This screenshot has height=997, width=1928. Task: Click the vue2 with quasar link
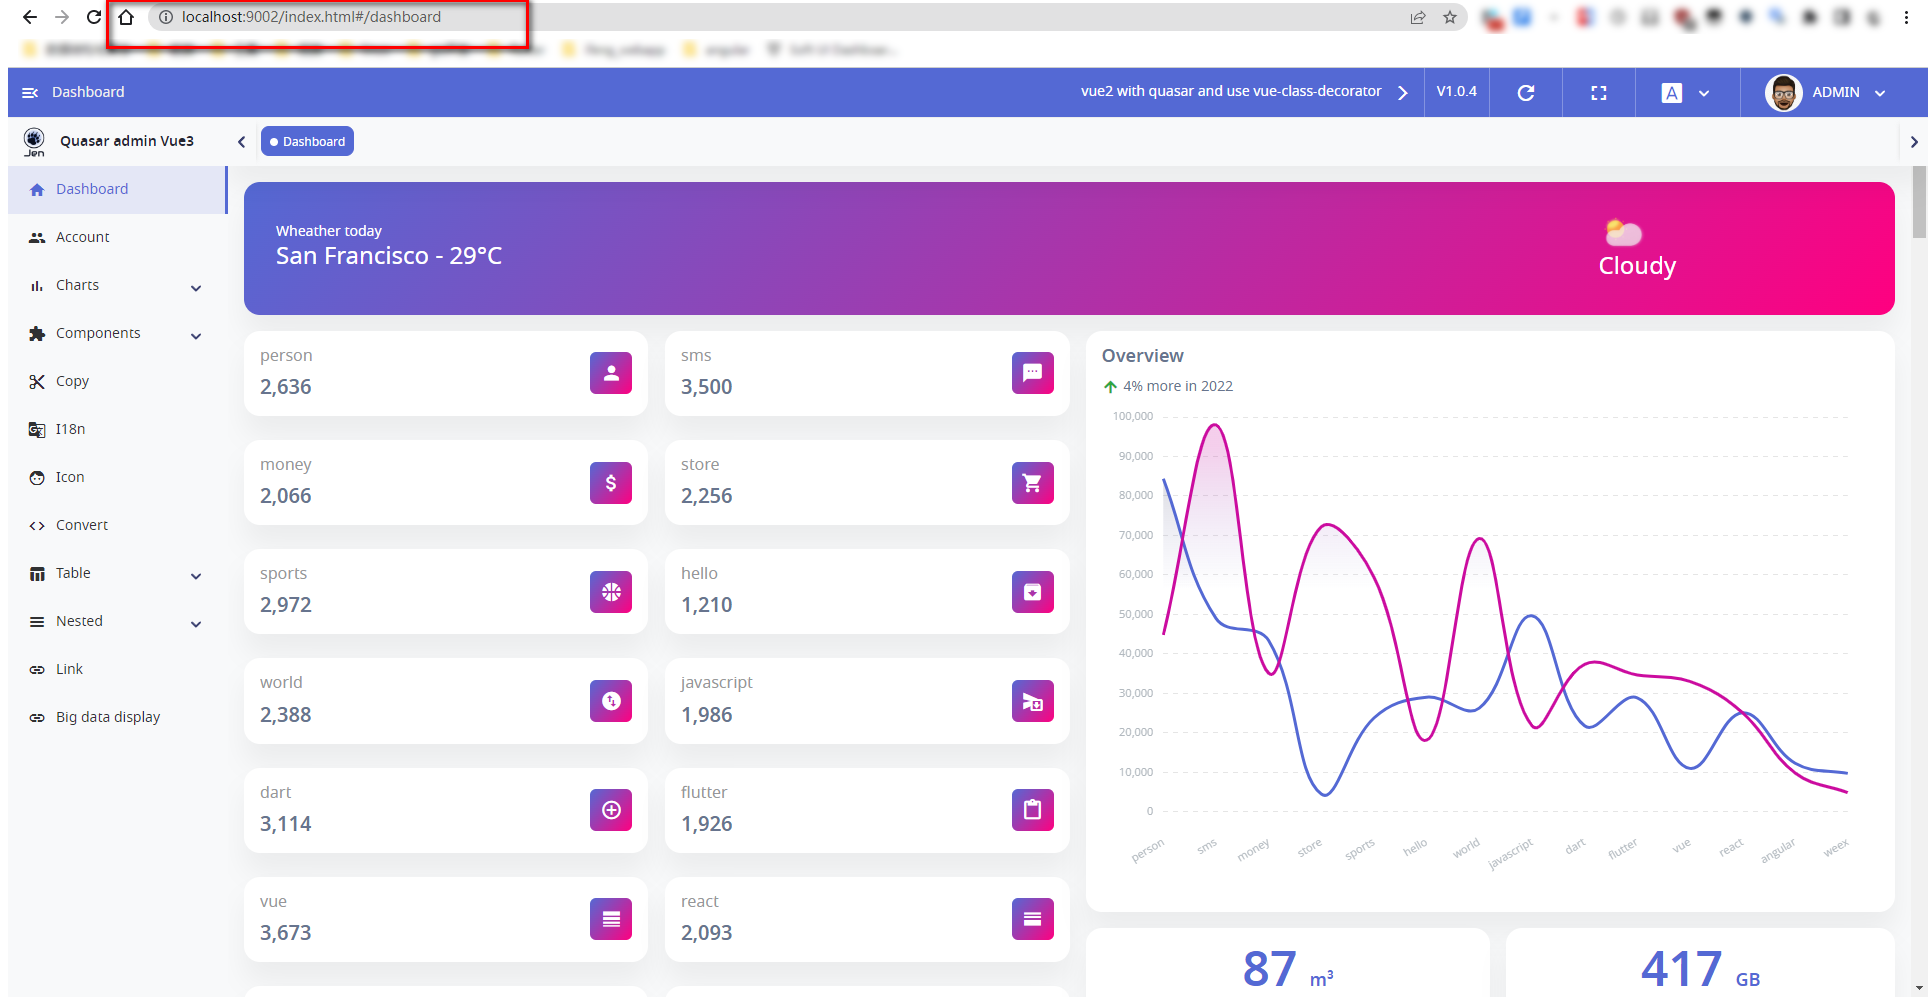1231,91
